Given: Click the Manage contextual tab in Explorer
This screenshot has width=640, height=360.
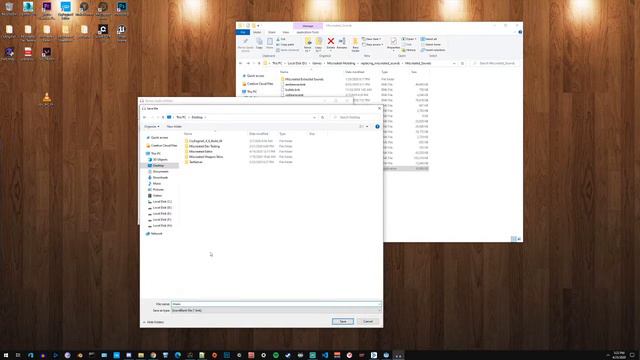Looking at the screenshot, I should point(308,26).
